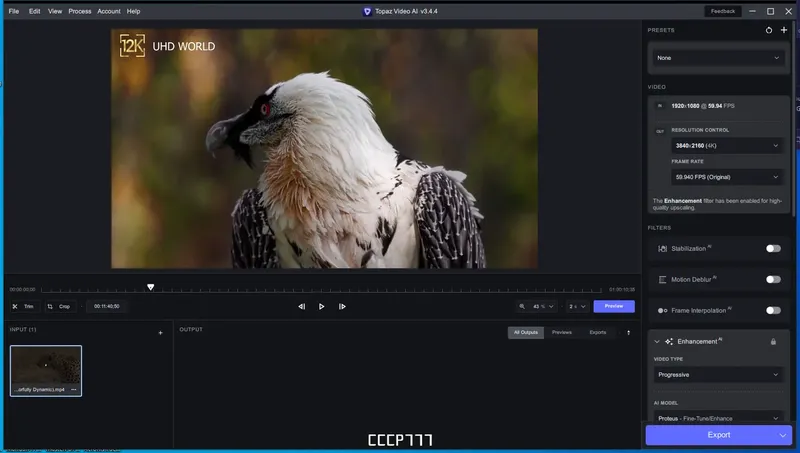Click the Enhancement sparkle icon
The image size is (800, 453).
tap(669, 341)
